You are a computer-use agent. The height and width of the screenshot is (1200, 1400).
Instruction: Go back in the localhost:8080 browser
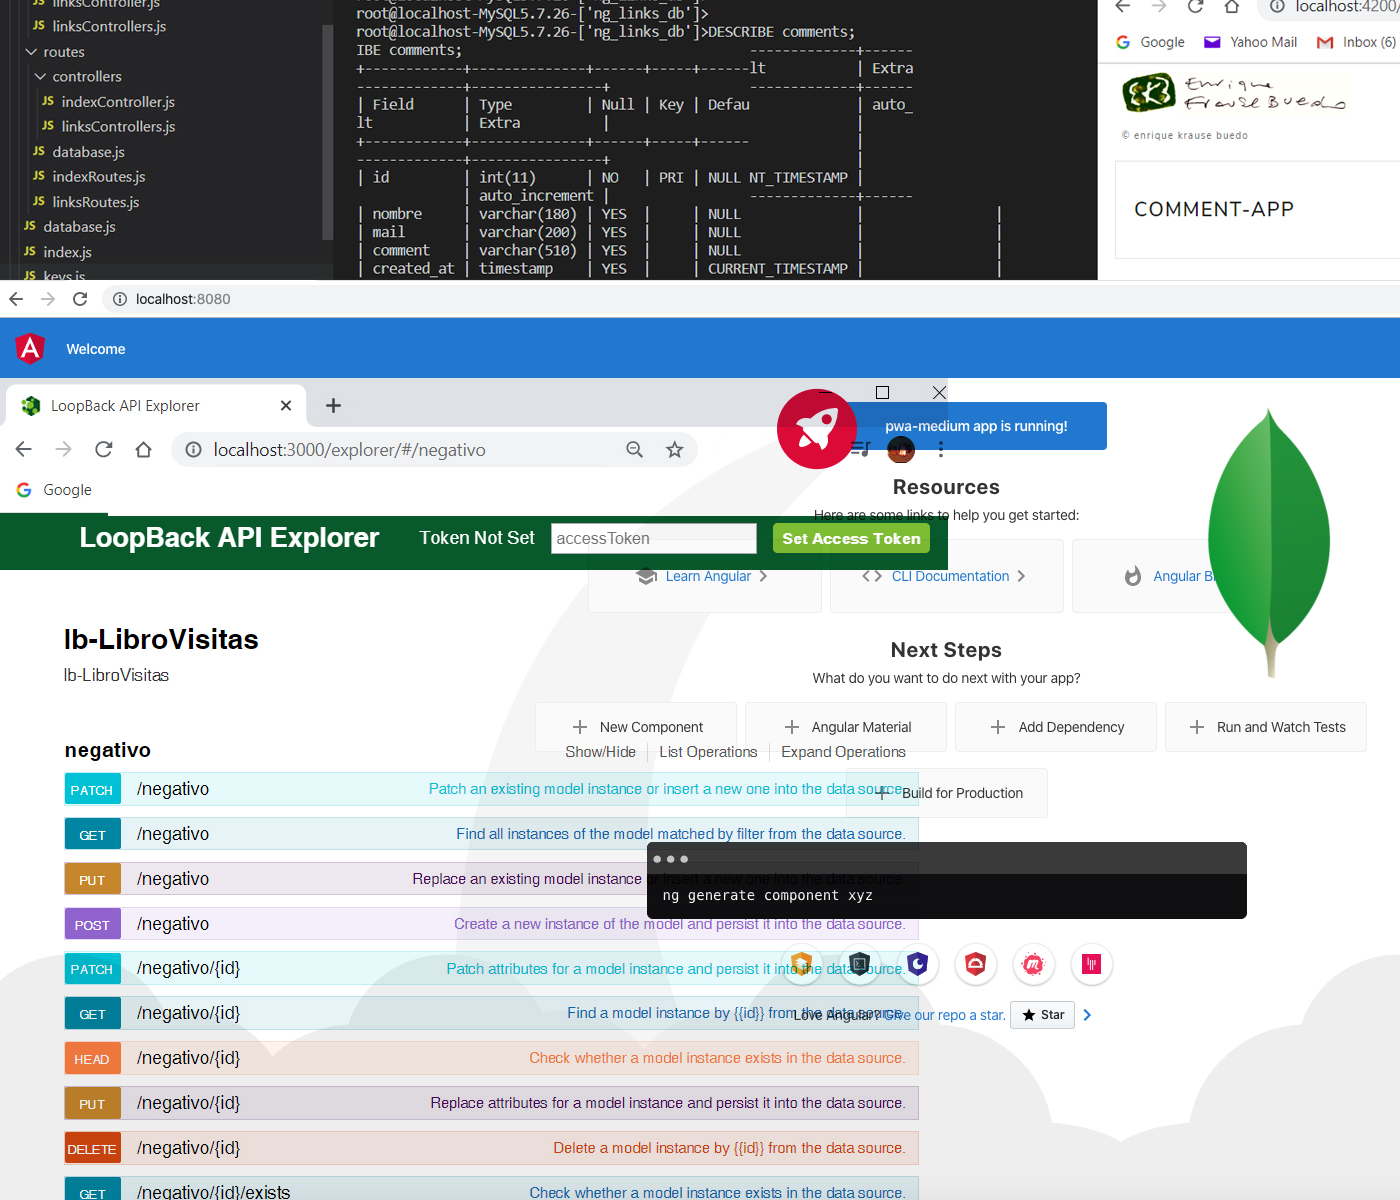click(x=16, y=299)
